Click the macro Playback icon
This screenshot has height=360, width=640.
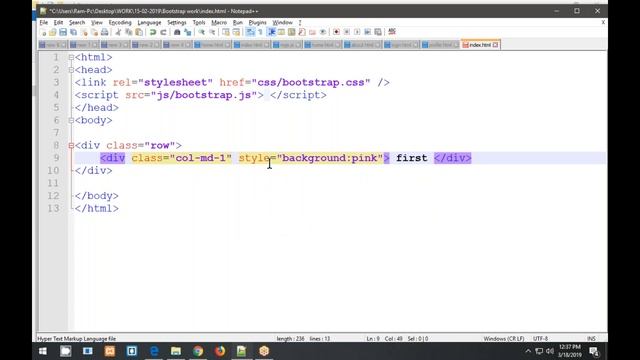point(357,32)
